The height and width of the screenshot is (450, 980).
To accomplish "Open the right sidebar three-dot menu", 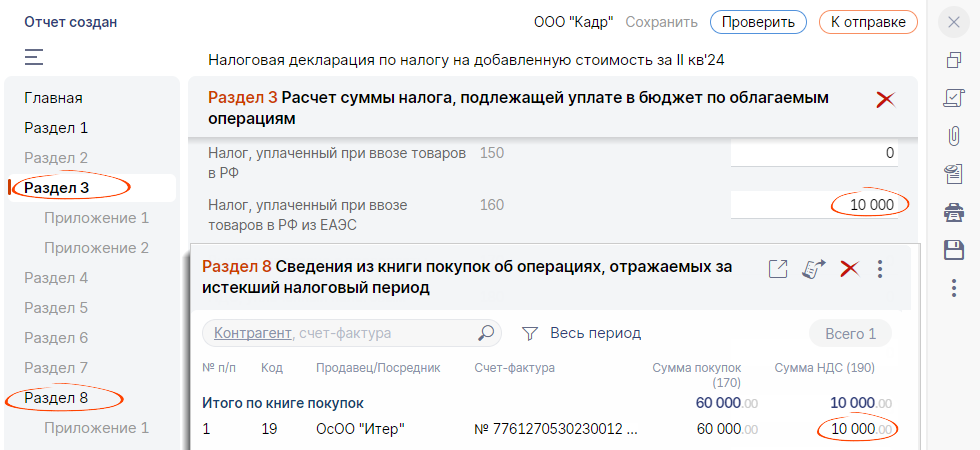I will 953,288.
